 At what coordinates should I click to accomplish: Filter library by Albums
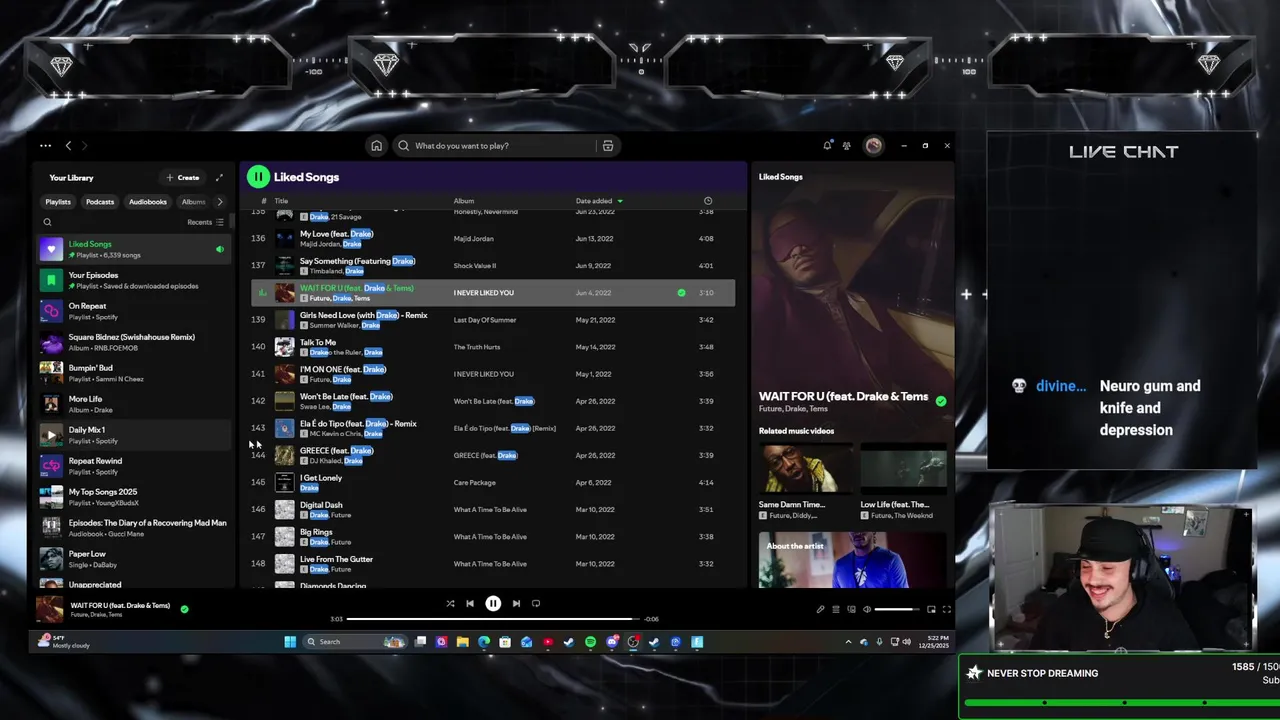193,202
